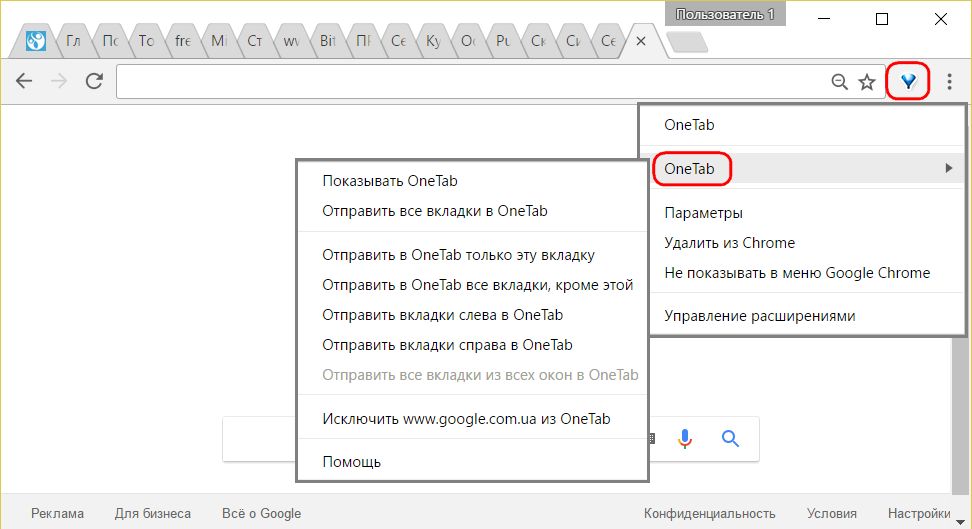Open the Chrome three-dot menu
Image resolution: width=972 pixels, height=529 pixels.
tap(949, 81)
